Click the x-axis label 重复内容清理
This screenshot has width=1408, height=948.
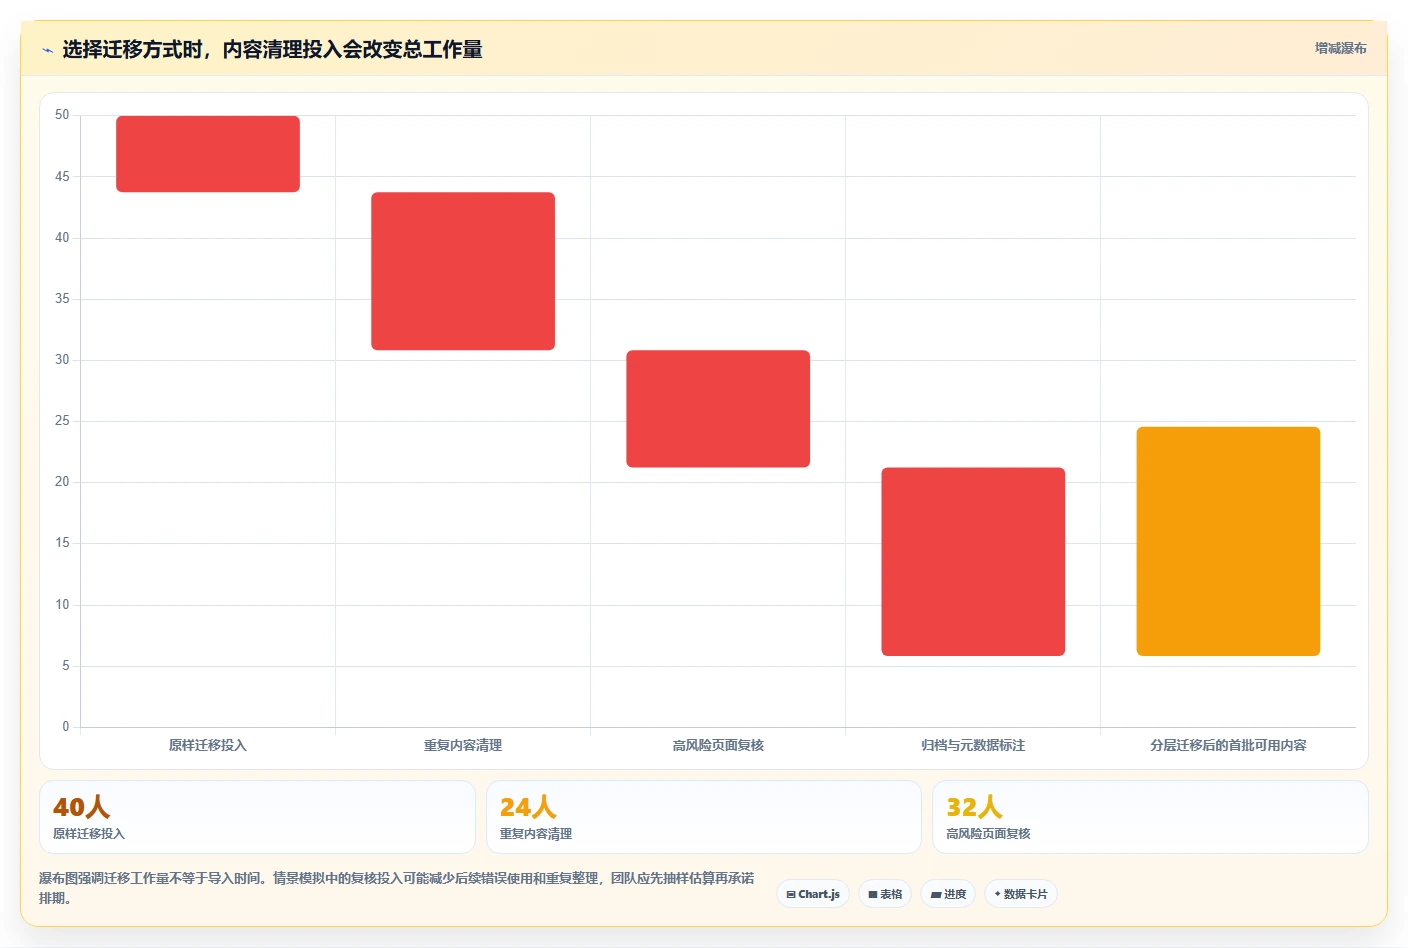[463, 745]
